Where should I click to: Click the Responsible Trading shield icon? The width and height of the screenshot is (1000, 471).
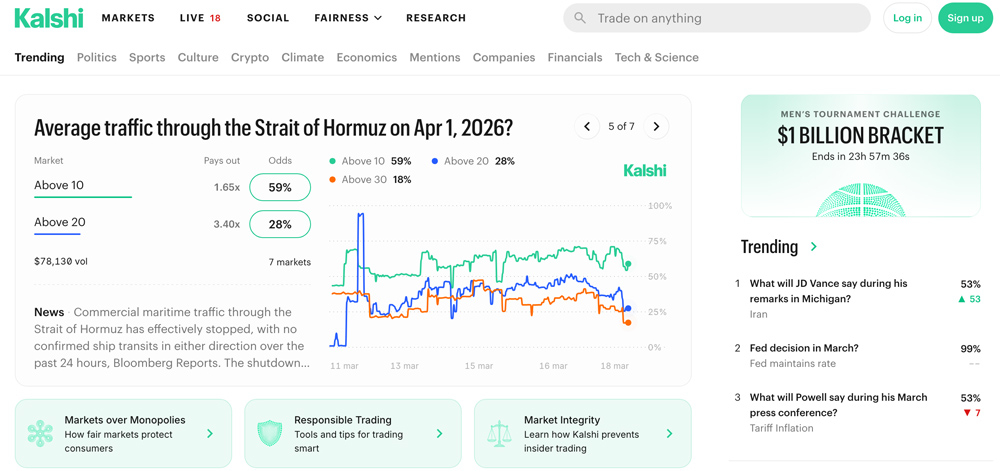click(268, 433)
